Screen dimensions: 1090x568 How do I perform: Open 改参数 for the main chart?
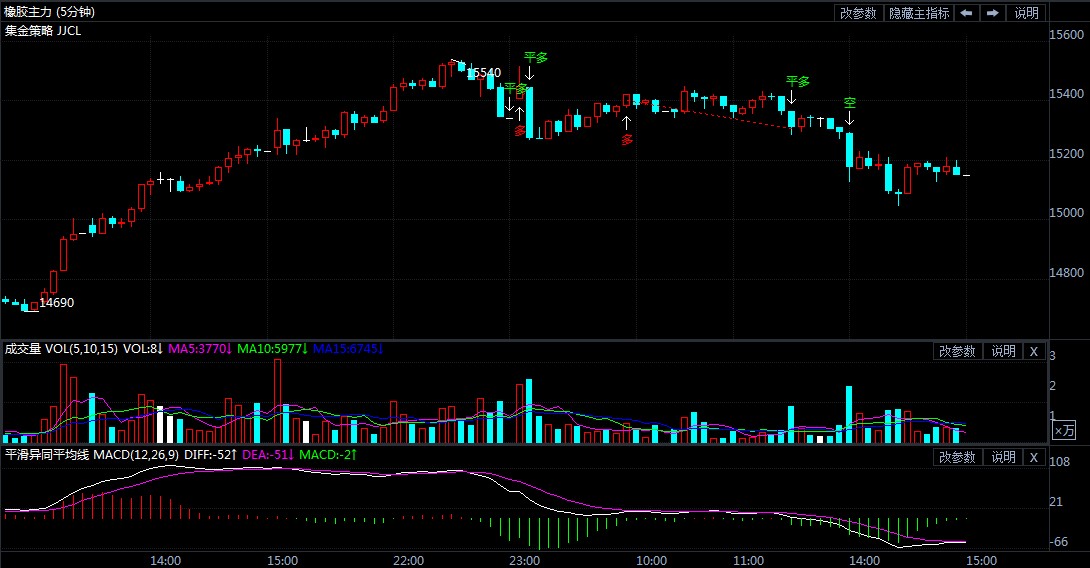(858, 13)
